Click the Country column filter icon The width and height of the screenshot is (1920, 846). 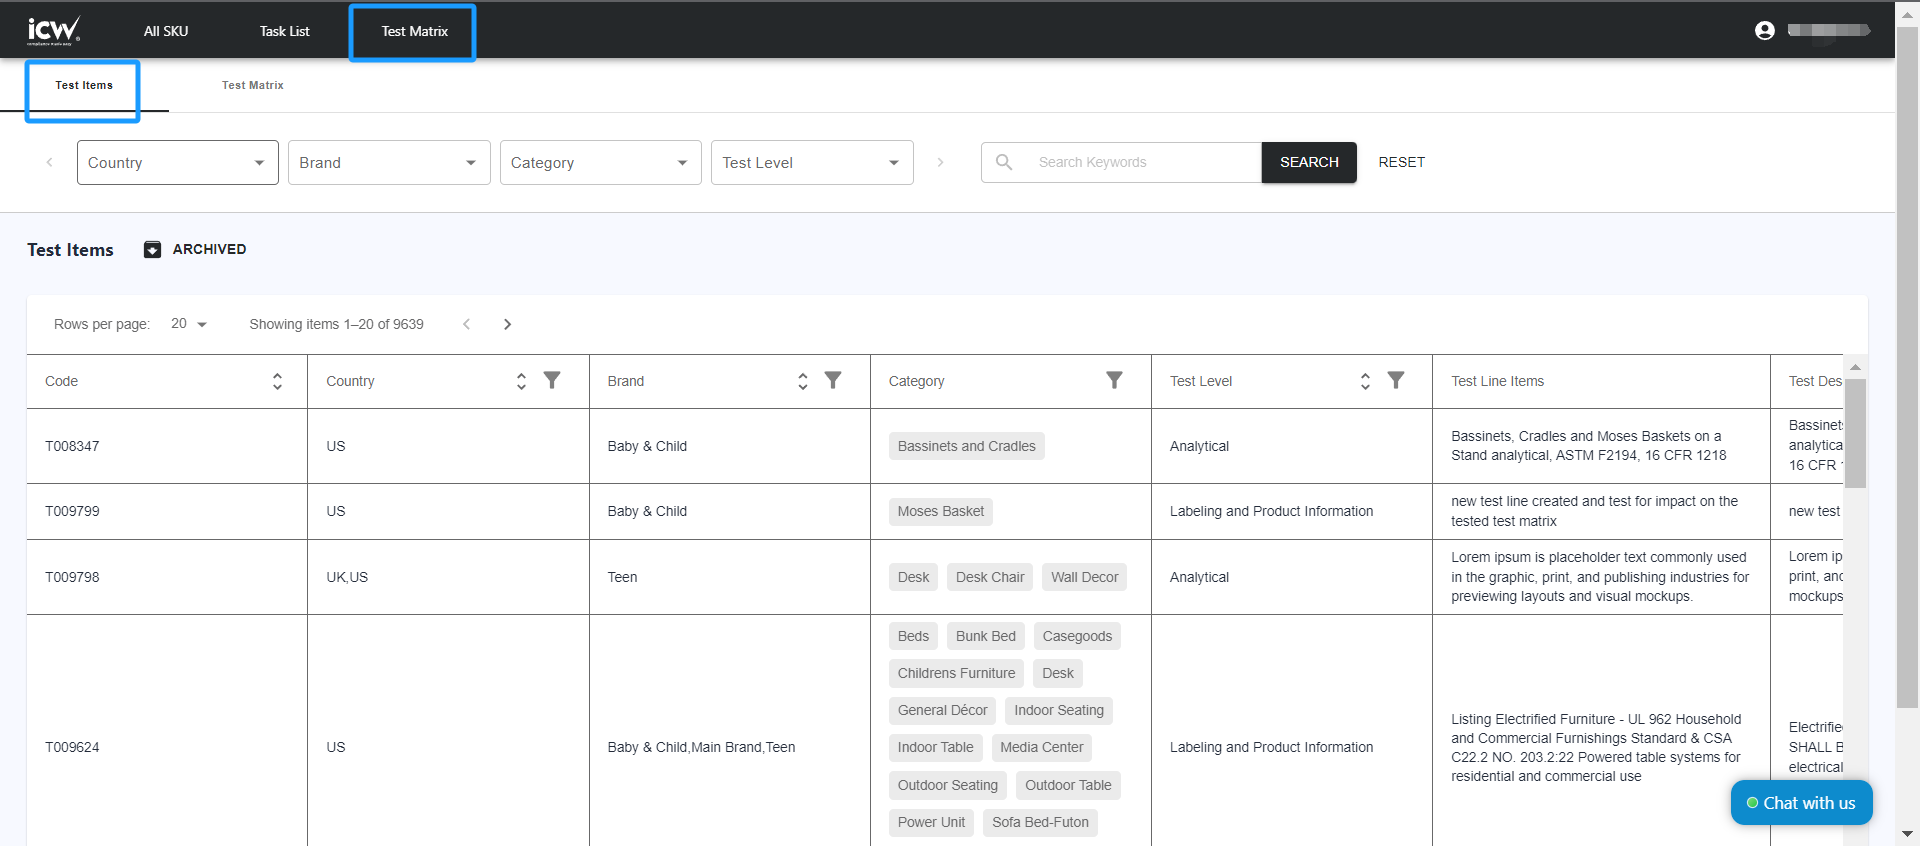(552, 380)
